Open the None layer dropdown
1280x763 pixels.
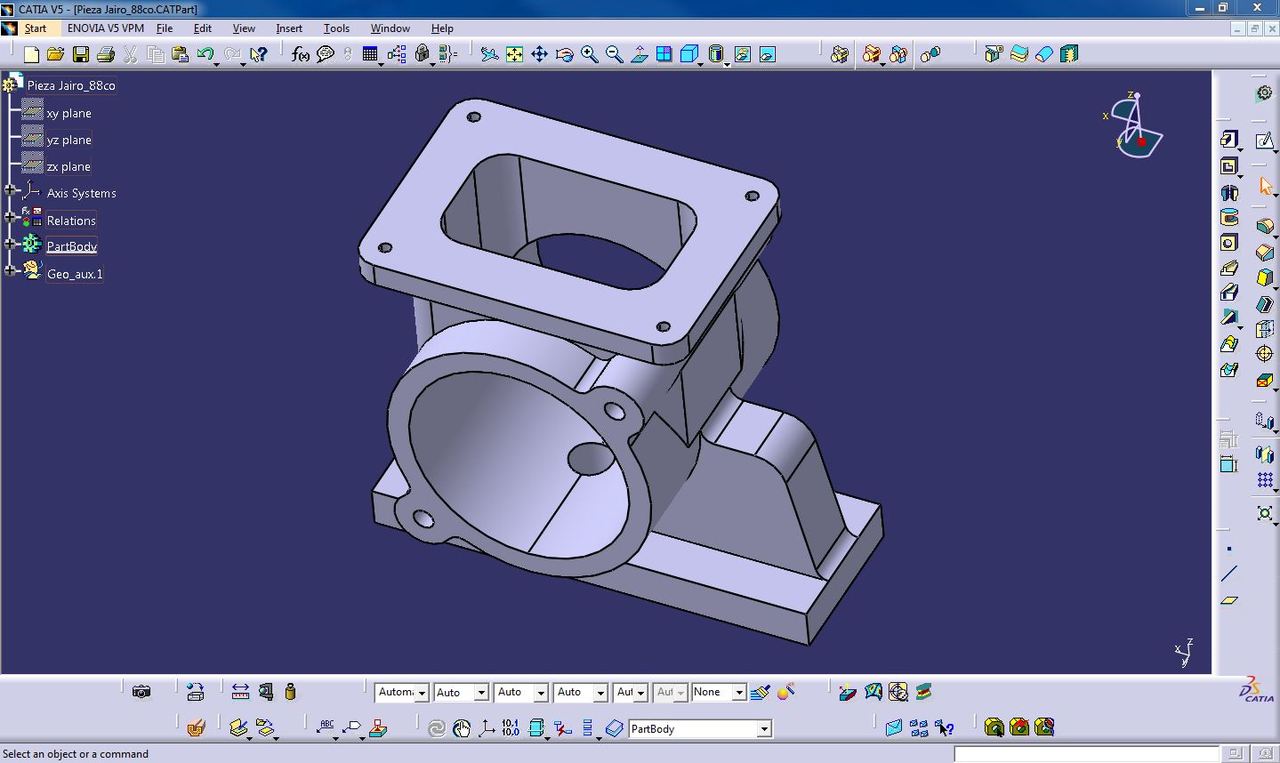(x=739, y=692)
